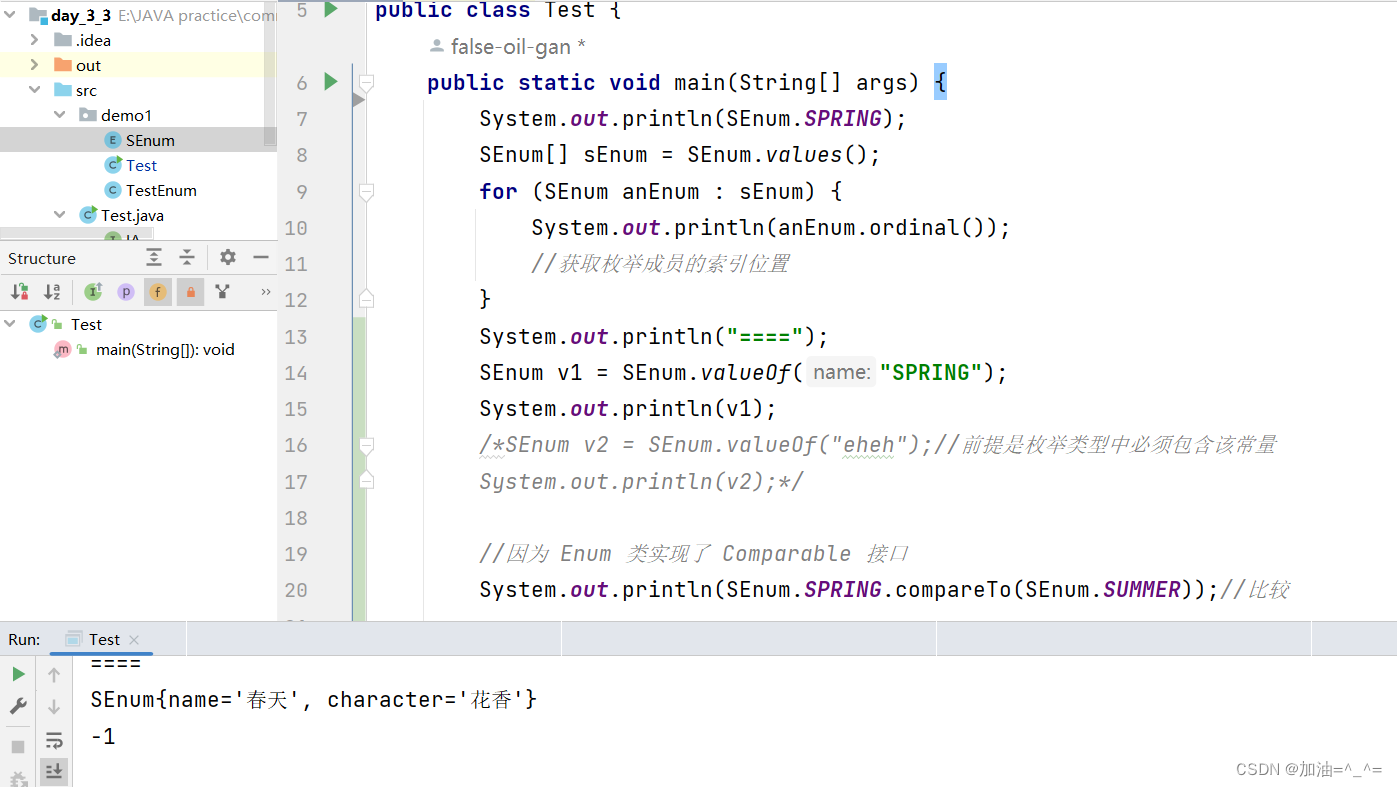Click the run gutter arrow beside class Test
This screenshot has height=787, width=1397.
331,10
